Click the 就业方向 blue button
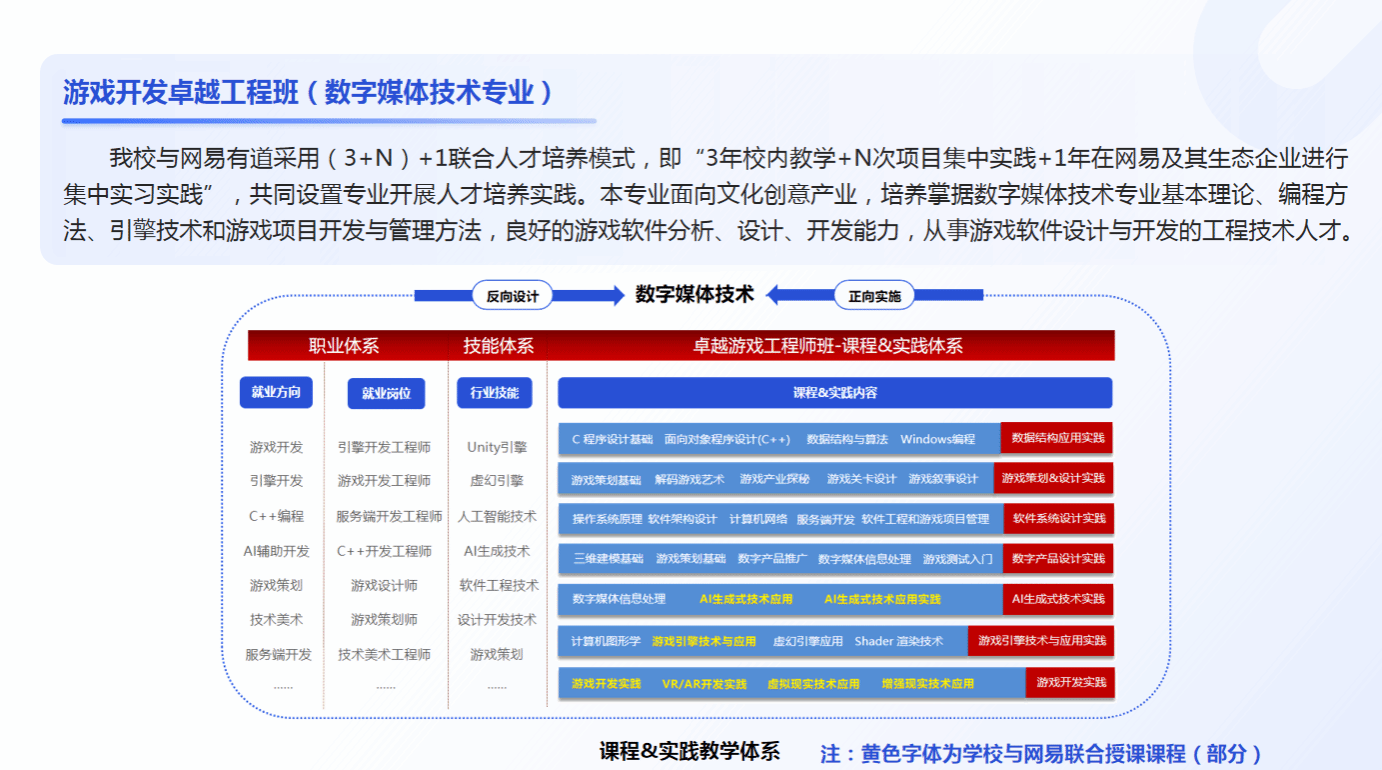 (x=276, y=392)
